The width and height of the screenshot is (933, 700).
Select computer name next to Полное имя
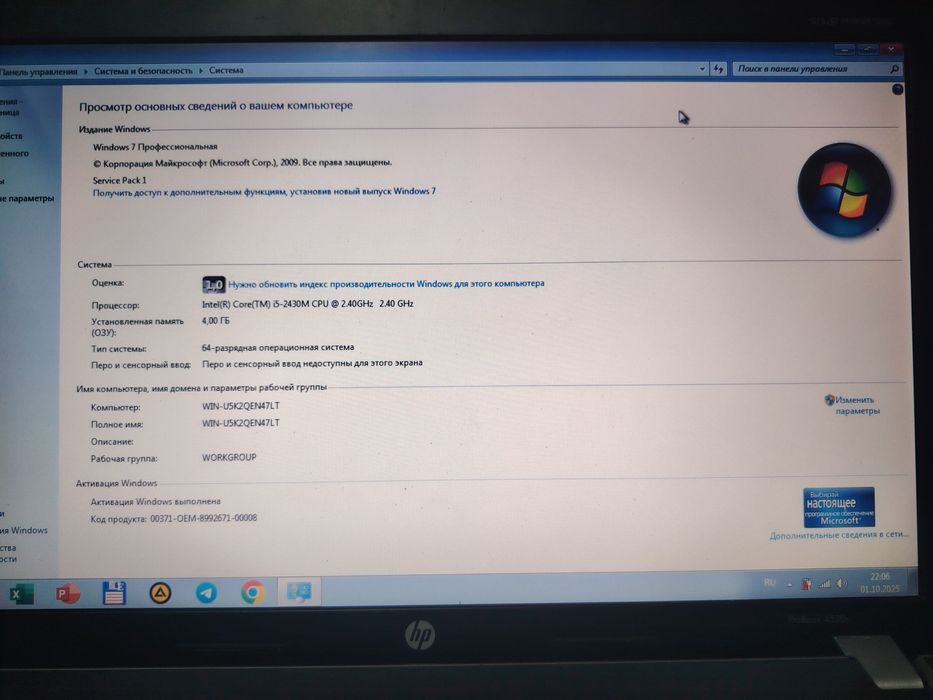(240, 423)
